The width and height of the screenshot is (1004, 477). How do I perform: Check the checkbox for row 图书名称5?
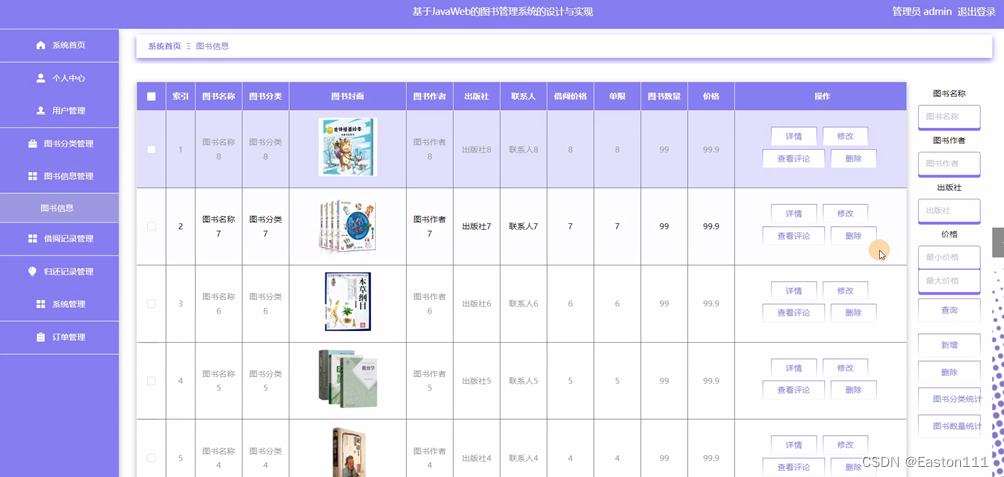click(151, 381)
